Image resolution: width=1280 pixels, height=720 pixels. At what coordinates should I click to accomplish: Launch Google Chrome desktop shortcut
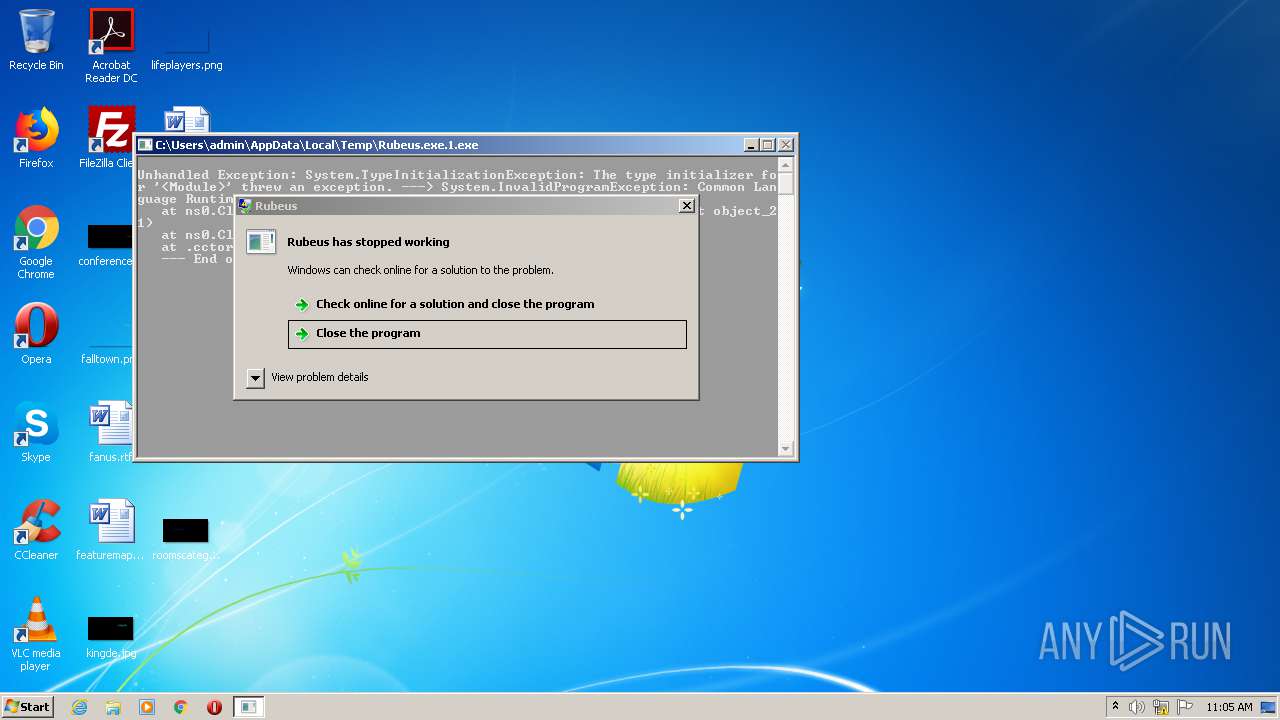click(x=36, y=242)
